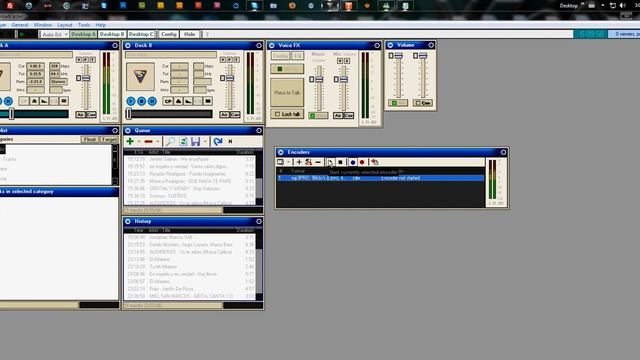Viewport: 640px width, 360px height.
Task: Open the Queue remove dropdown arrow
Action: coord(158,141)
